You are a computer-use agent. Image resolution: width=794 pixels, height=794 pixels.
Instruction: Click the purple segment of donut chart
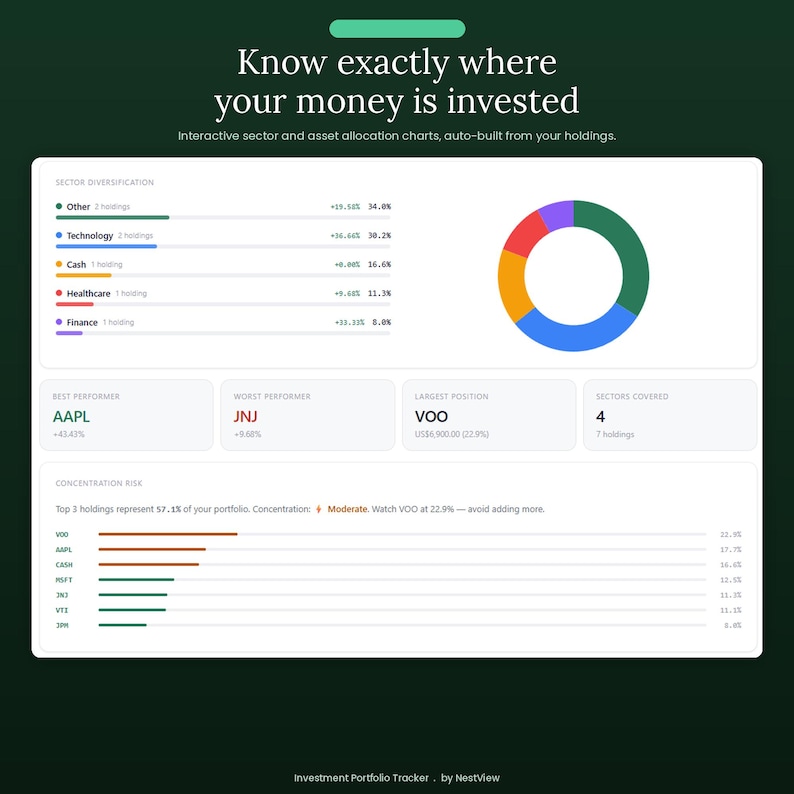pyautogui.click(x=558, y=215)
